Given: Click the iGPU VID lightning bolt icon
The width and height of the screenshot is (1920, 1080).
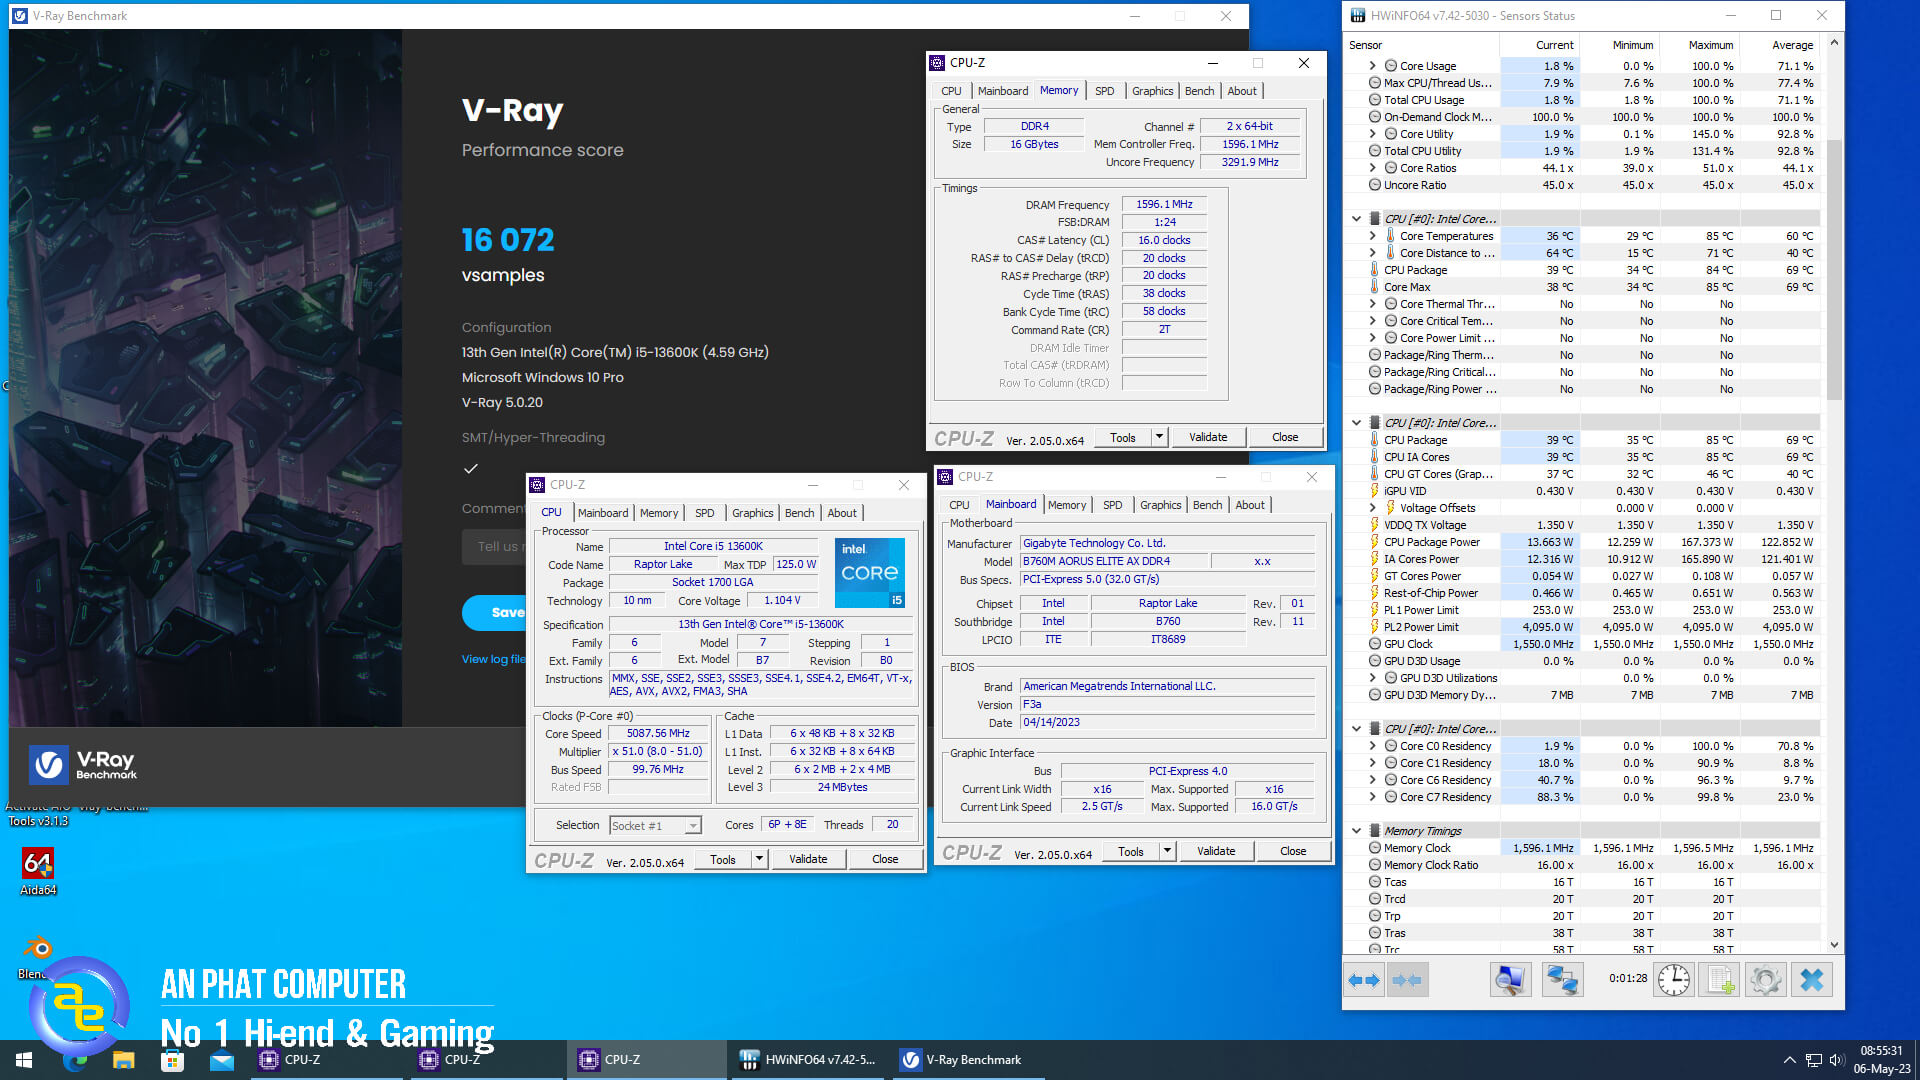Looking at the screenshot, I should pos(1375,491).
